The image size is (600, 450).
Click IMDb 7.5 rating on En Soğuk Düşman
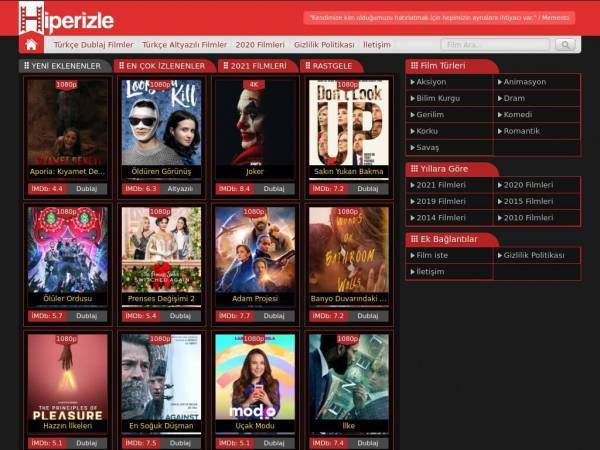pos(140,443)
